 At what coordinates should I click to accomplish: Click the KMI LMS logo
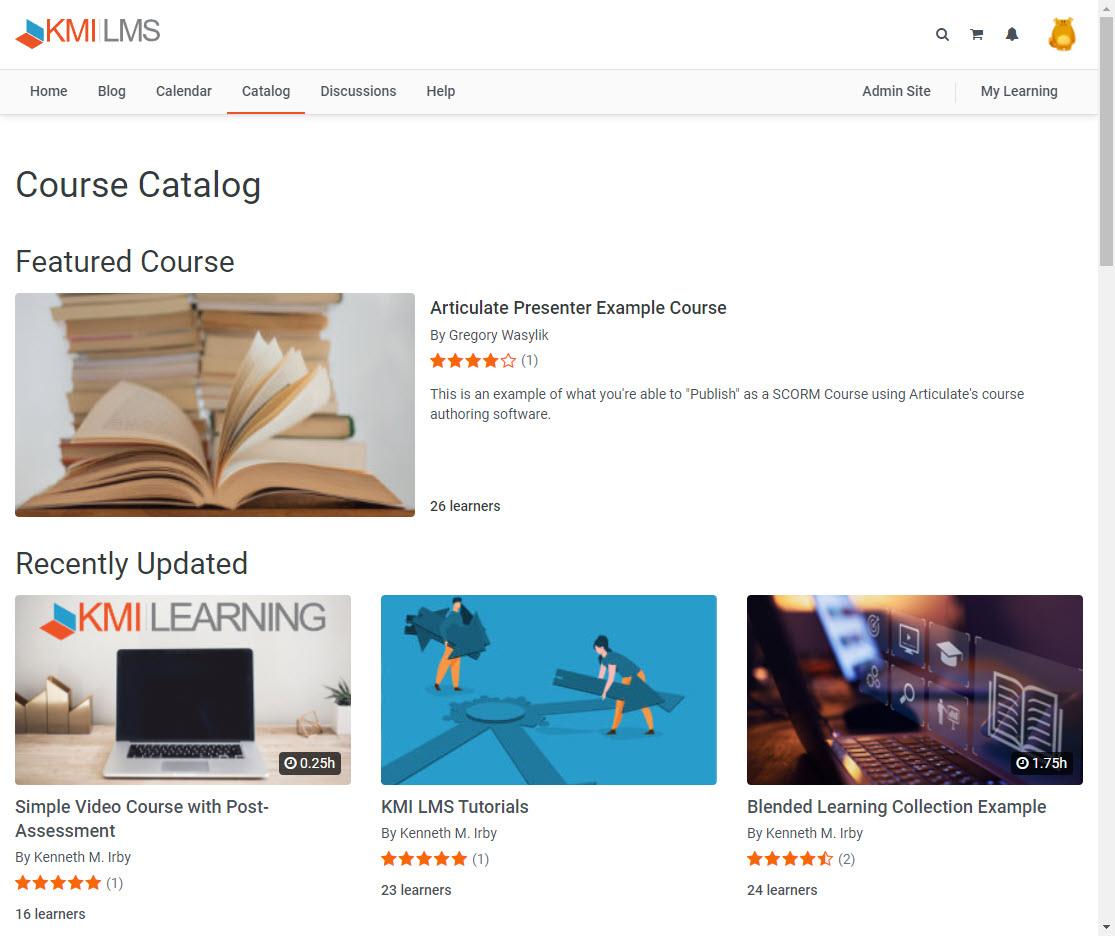click(x=88, y=33)
